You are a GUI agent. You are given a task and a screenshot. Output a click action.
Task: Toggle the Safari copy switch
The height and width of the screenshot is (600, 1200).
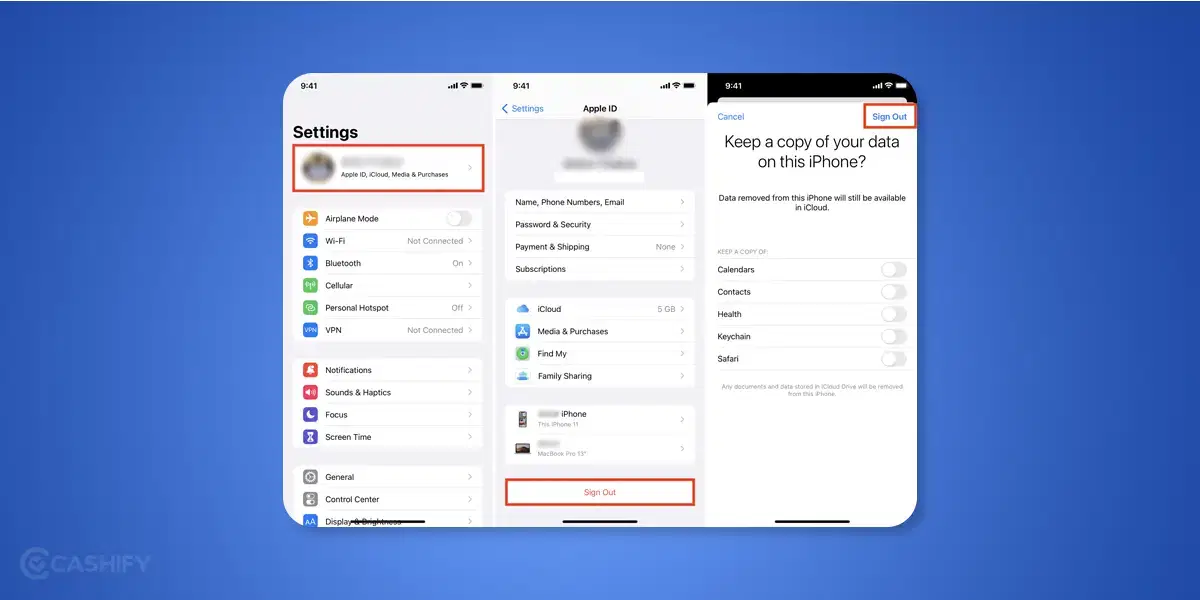point(894,359)
